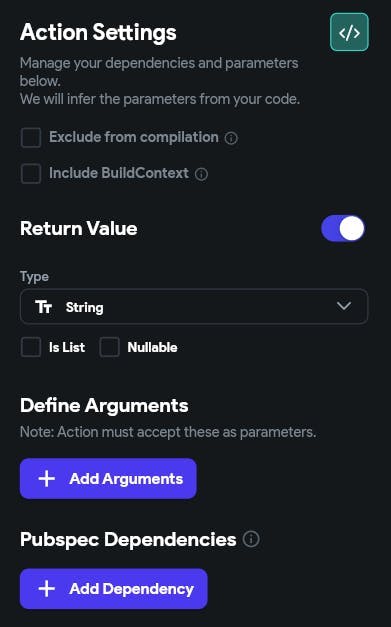
Task: Check the Exclude from compilation checkbox
Action: click(x=31, y=138)
